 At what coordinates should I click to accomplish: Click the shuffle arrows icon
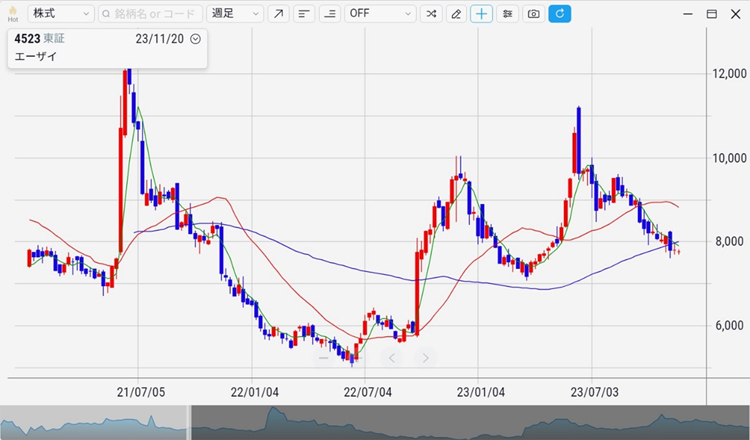click(x=430, y=14)
